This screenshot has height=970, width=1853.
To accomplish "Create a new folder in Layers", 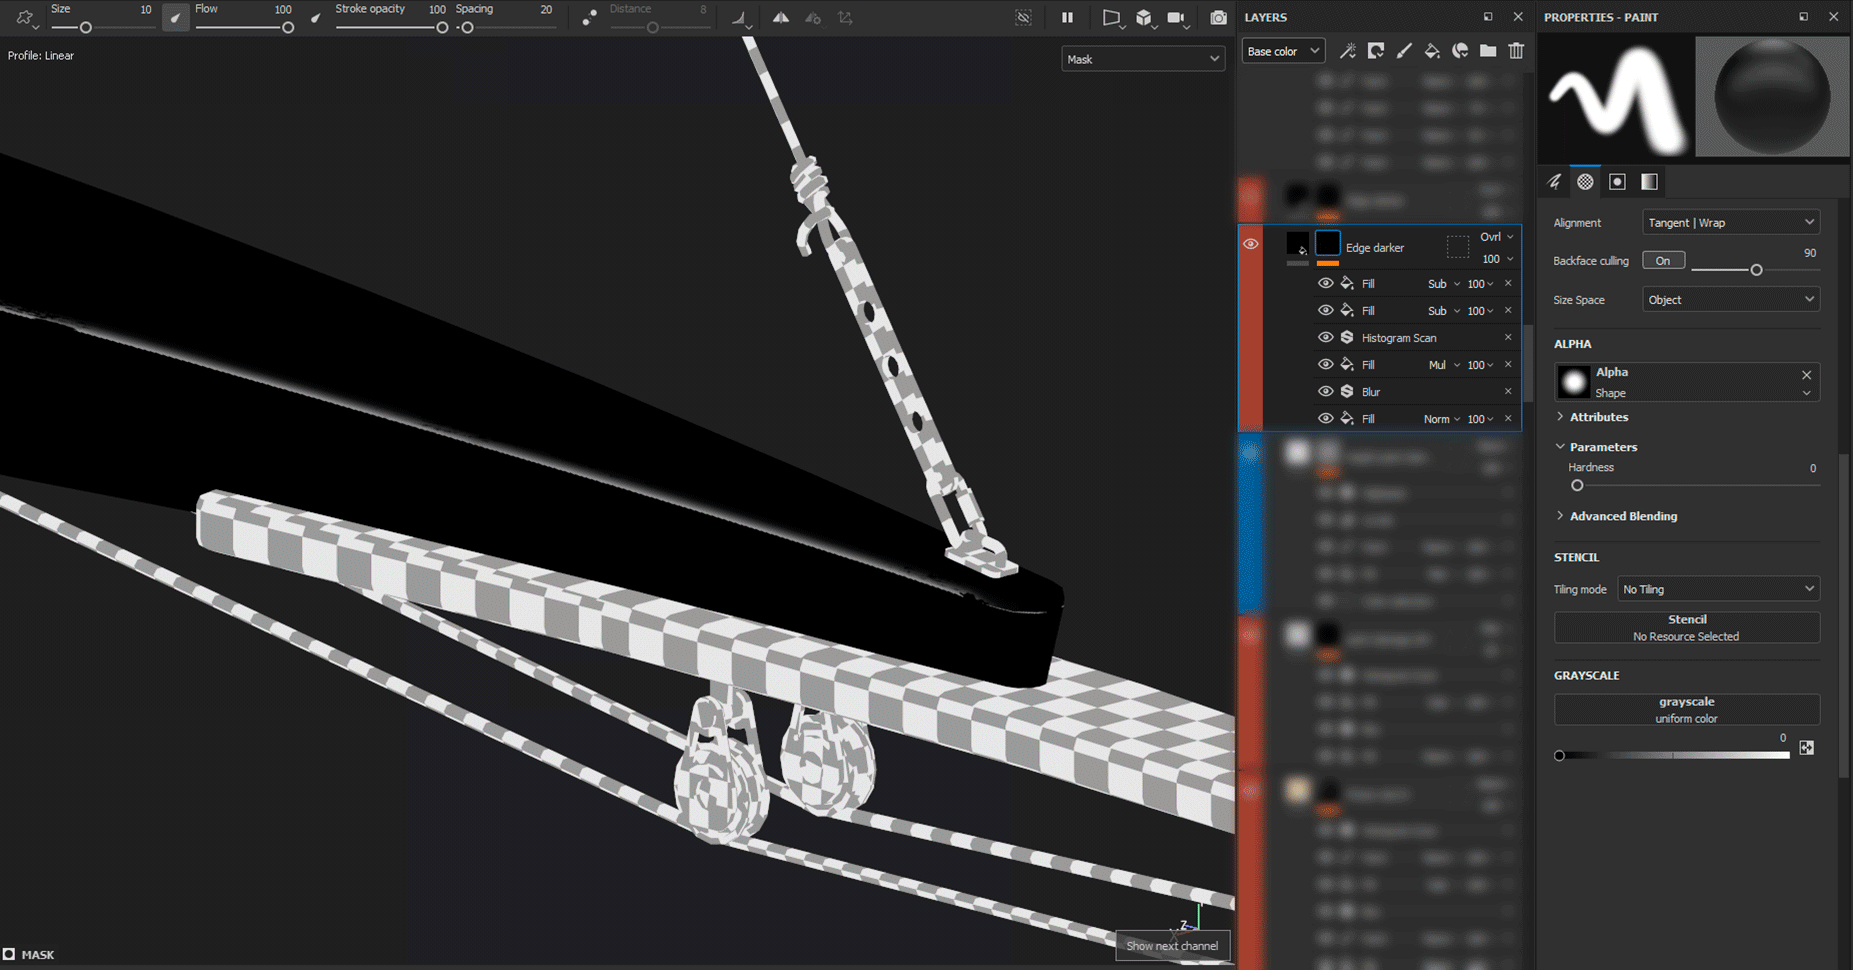I will point(1488,51).
